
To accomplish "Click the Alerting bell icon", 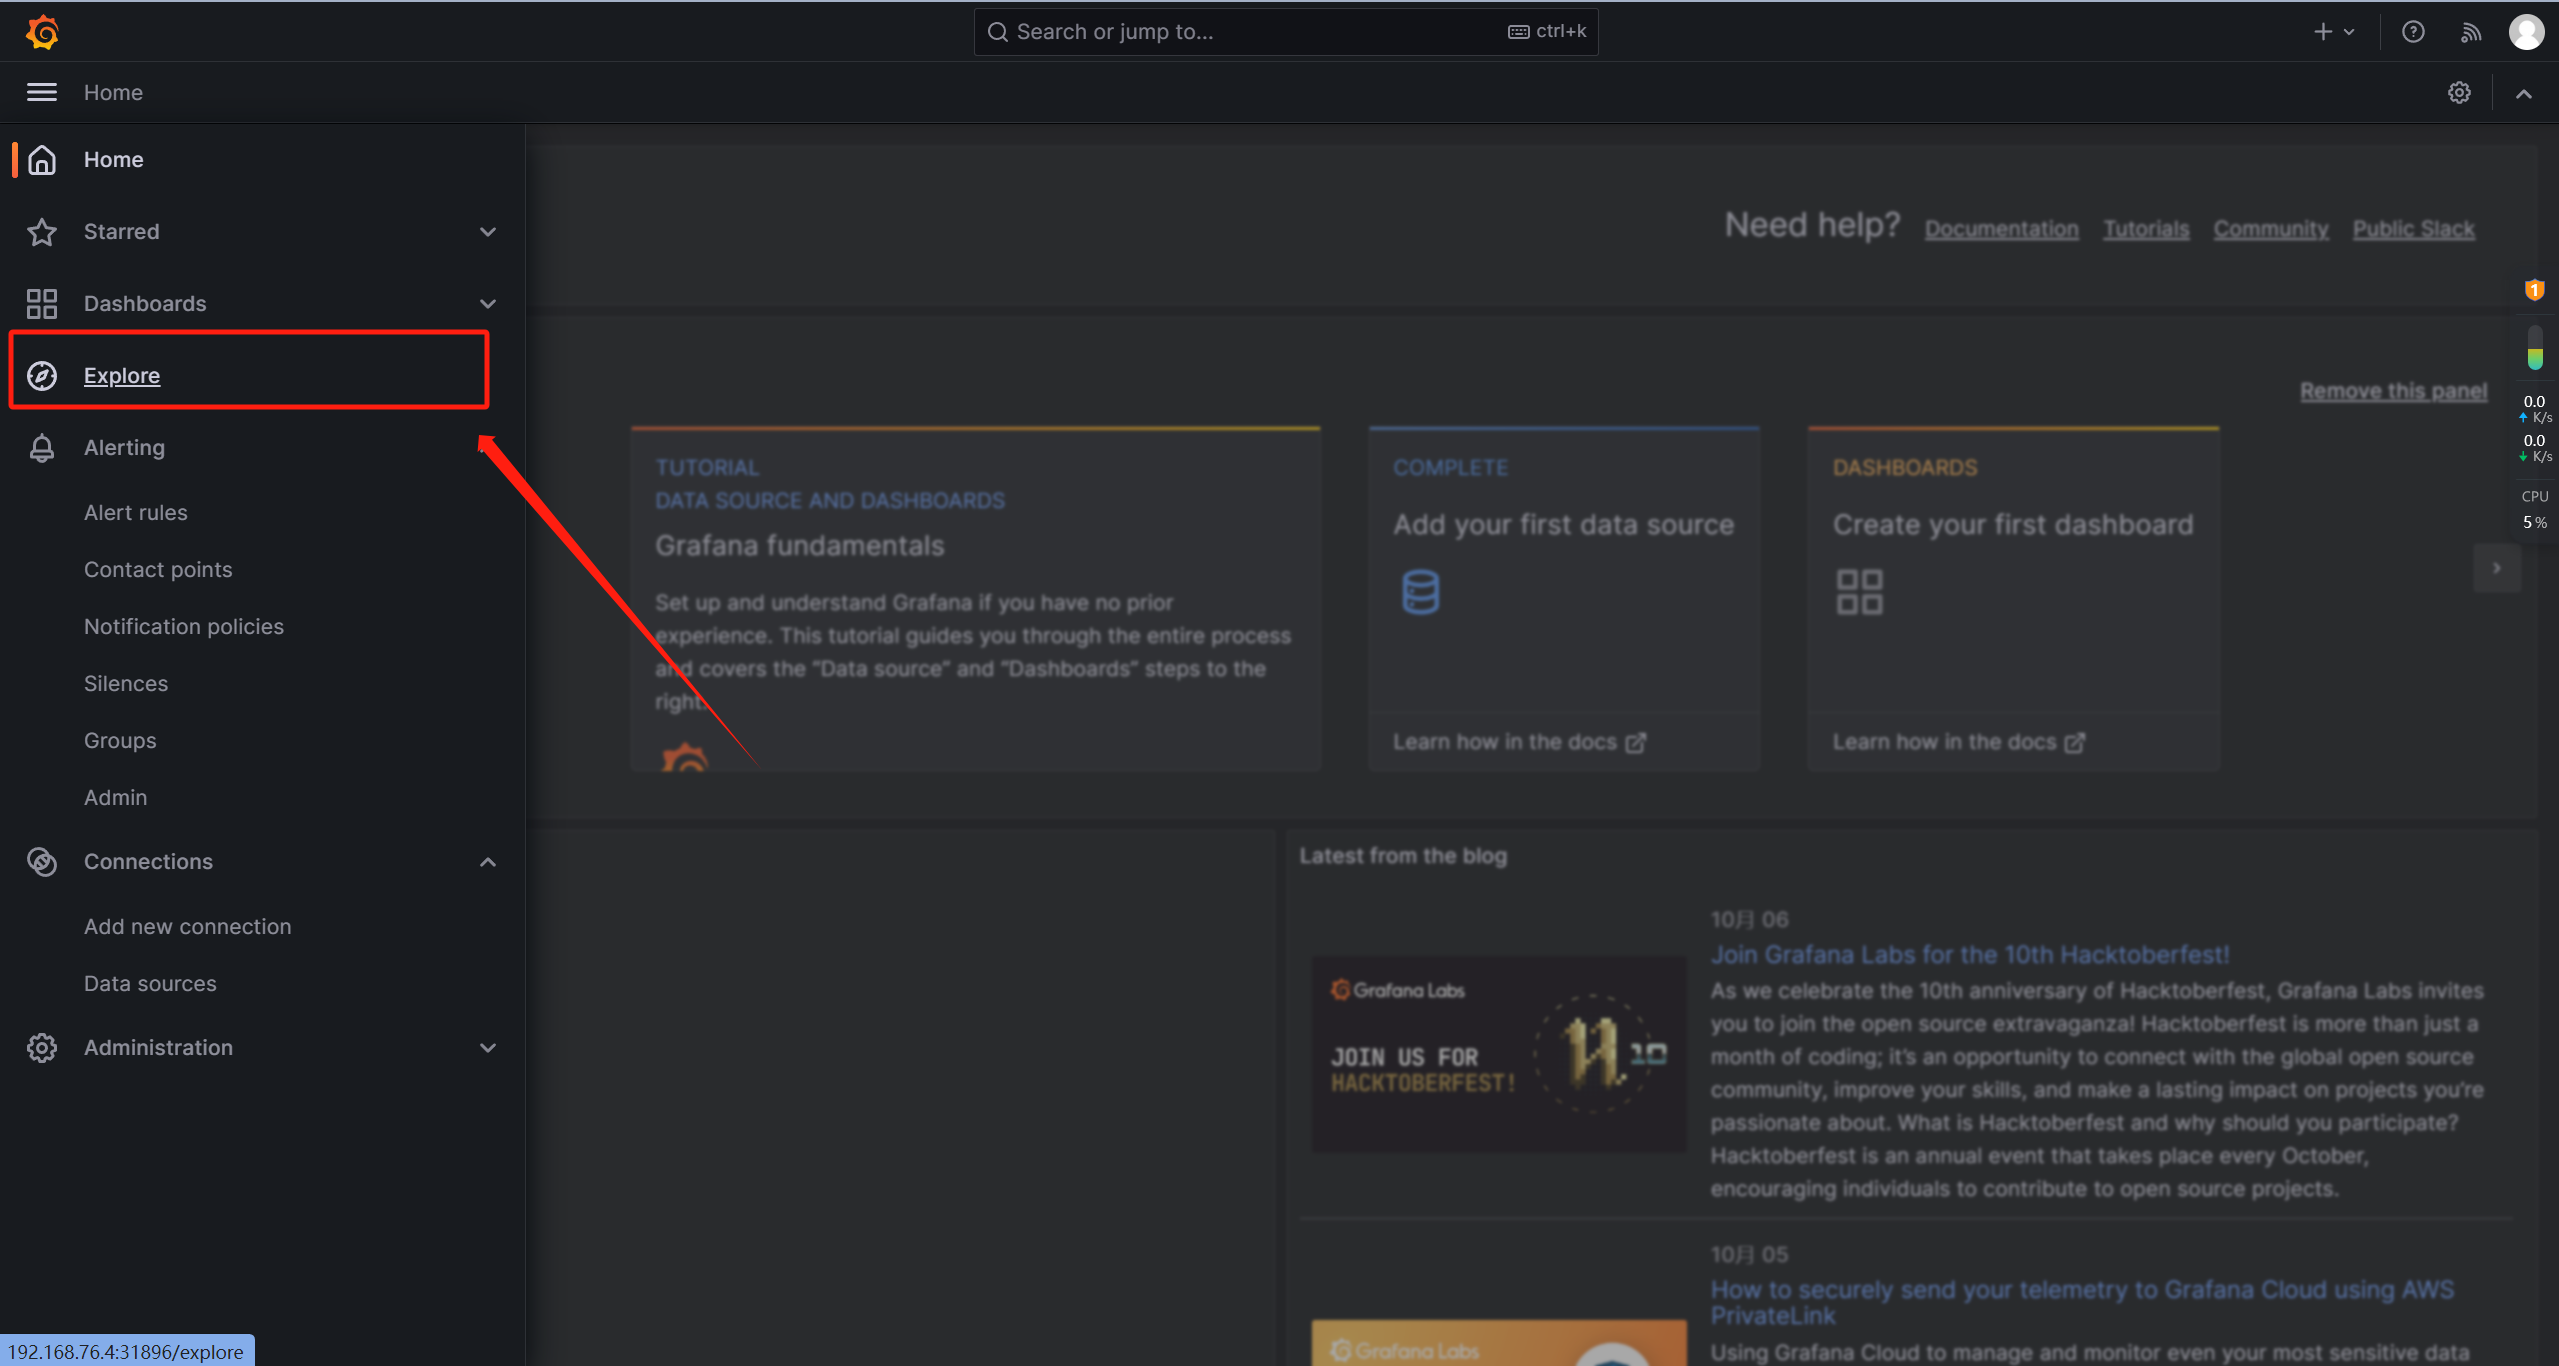I will click(42, 448).
